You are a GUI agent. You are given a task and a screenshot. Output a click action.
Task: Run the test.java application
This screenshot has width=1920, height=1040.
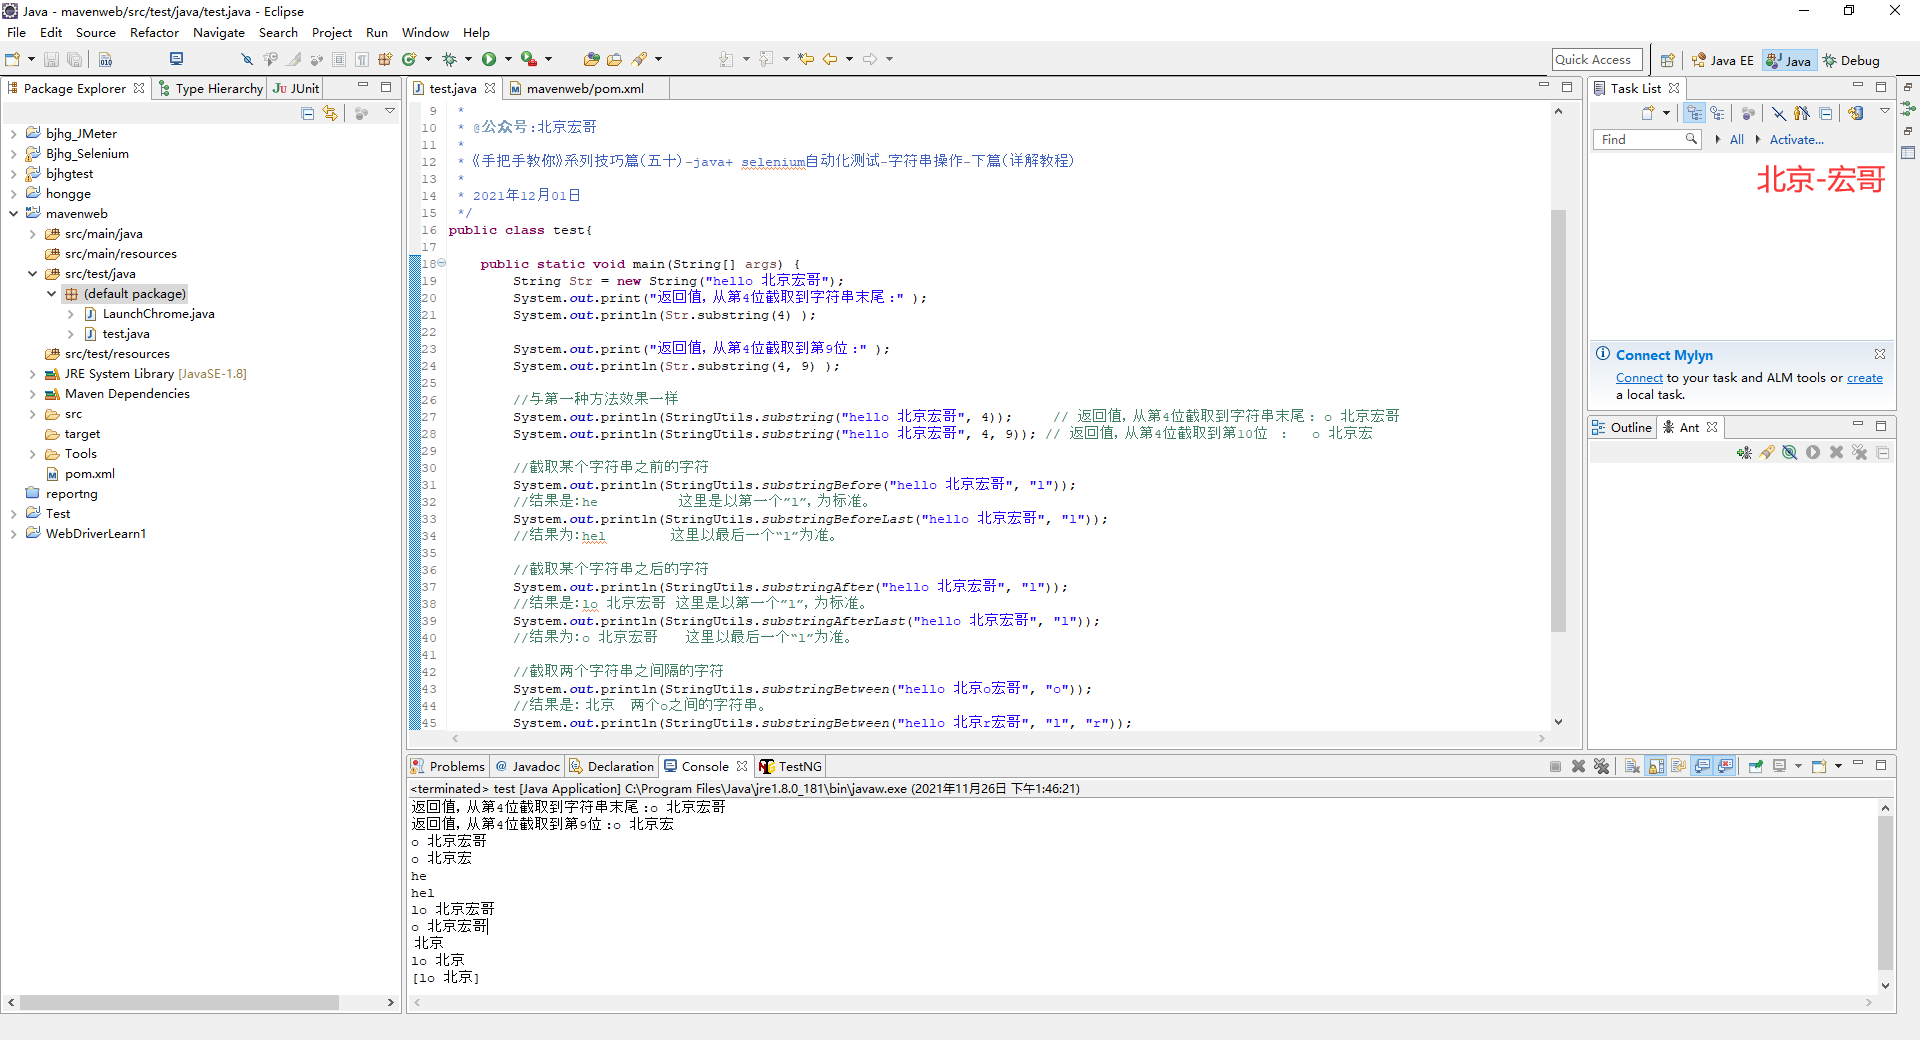point(491,58)
